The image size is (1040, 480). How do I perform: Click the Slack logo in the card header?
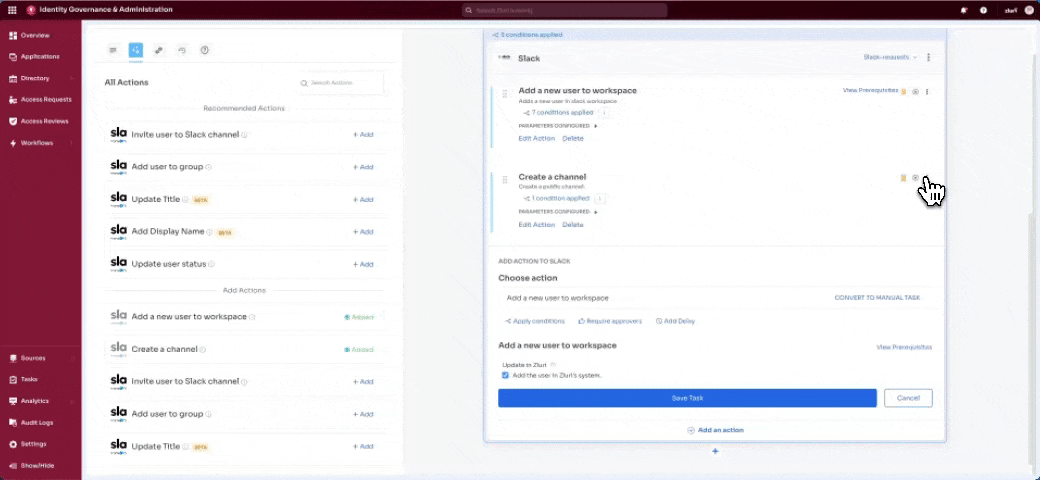505,58
